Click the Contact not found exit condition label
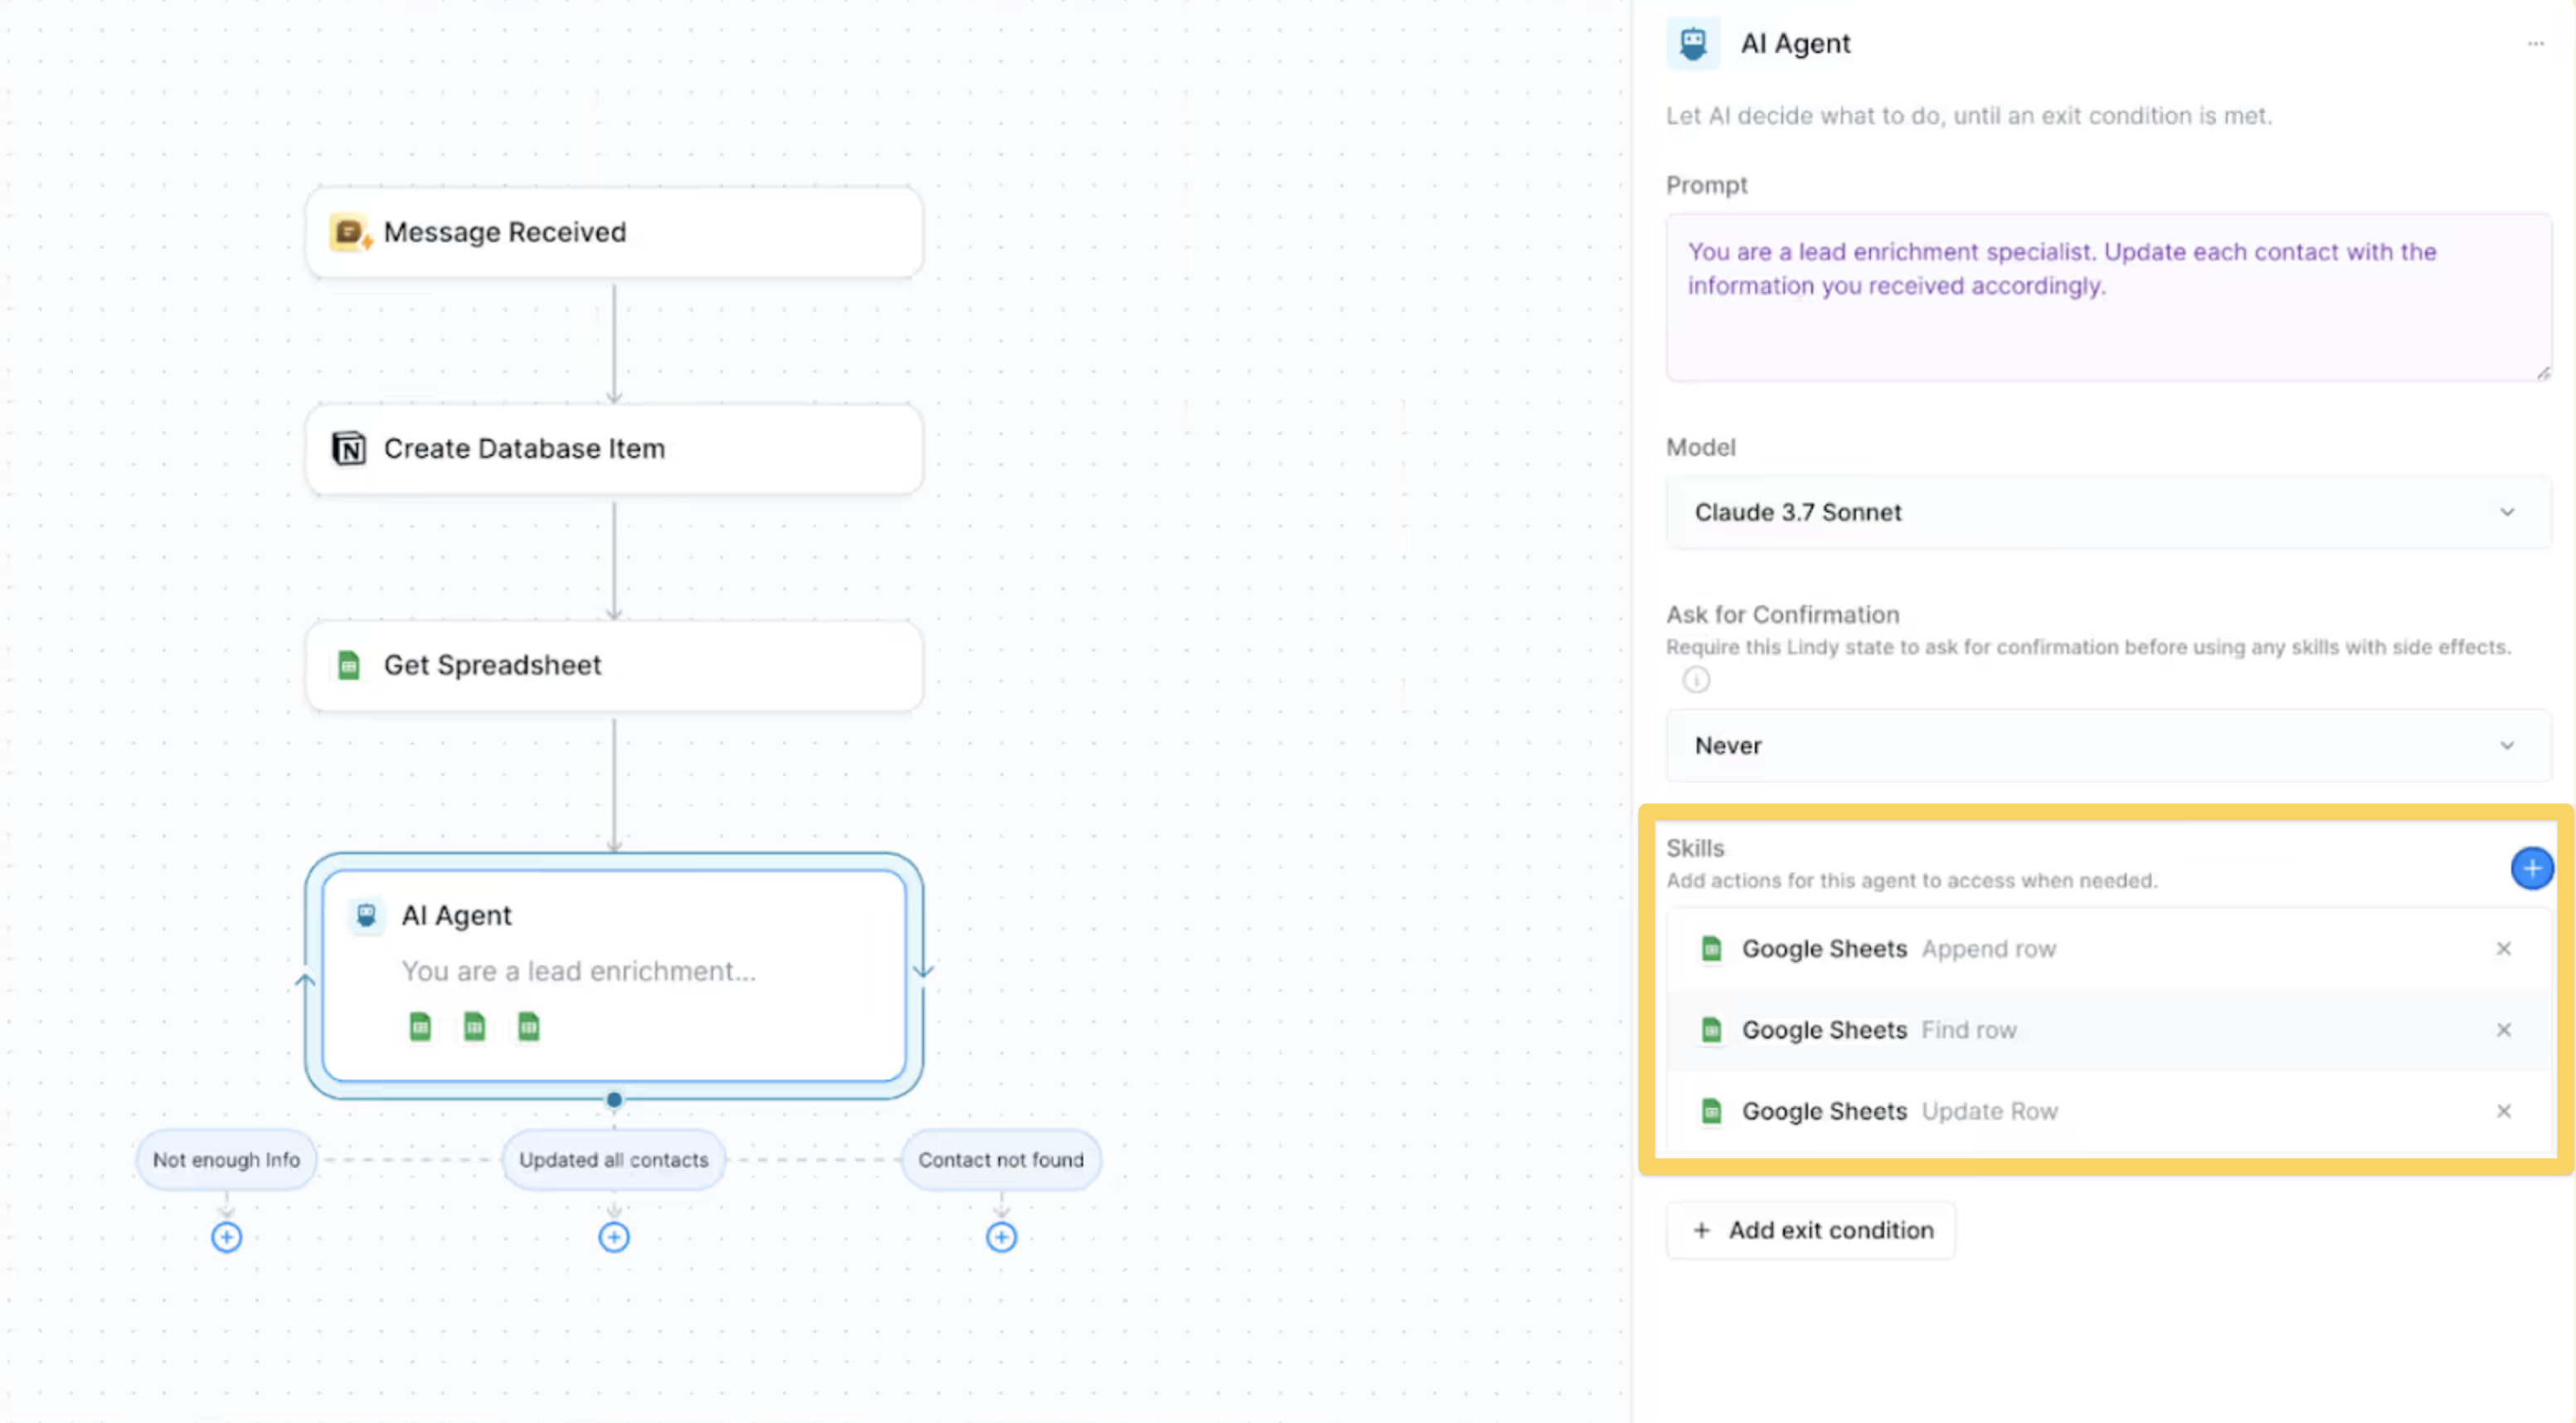 (1001, 1159)
